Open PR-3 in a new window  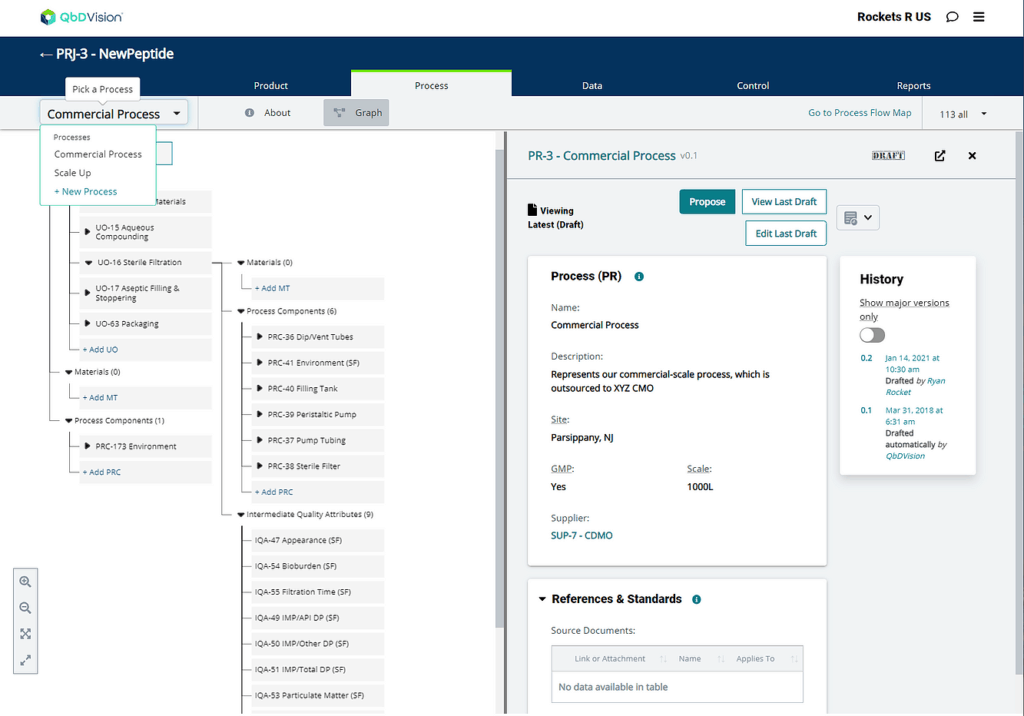click(938, 156)
